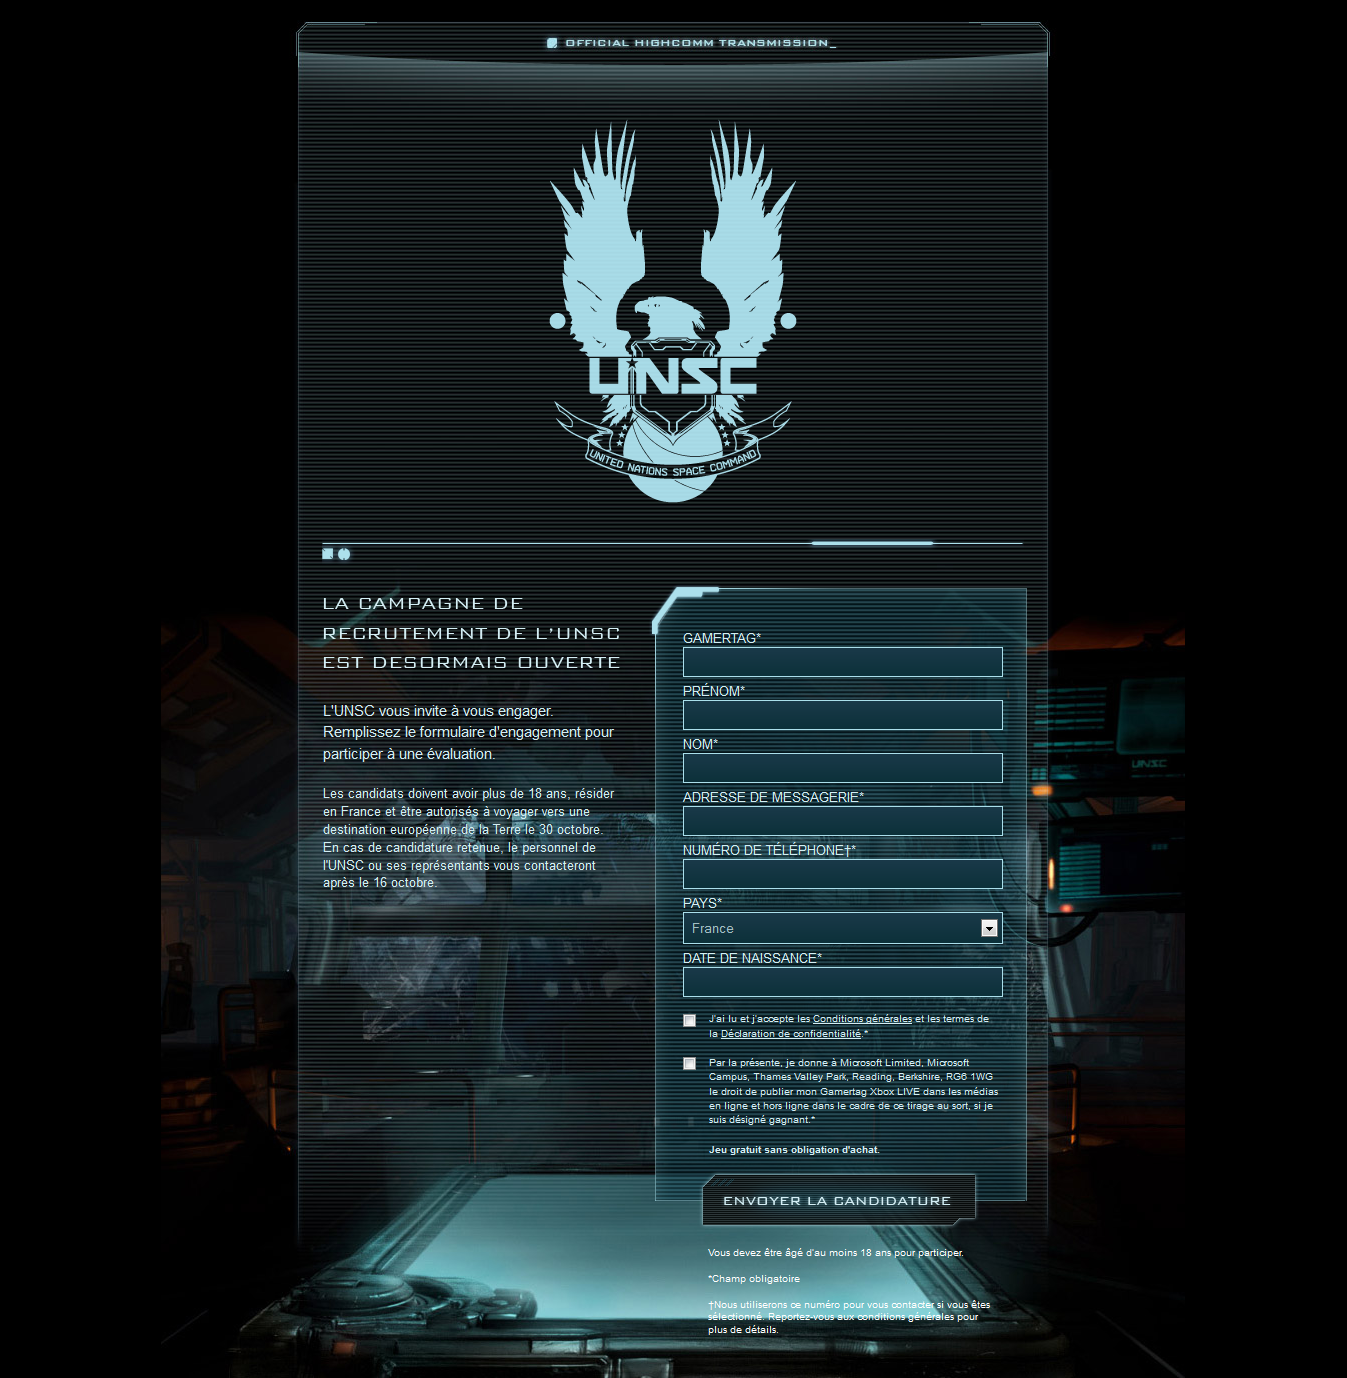
Task: Click the Date de naissance field
Action: (842, 982)
